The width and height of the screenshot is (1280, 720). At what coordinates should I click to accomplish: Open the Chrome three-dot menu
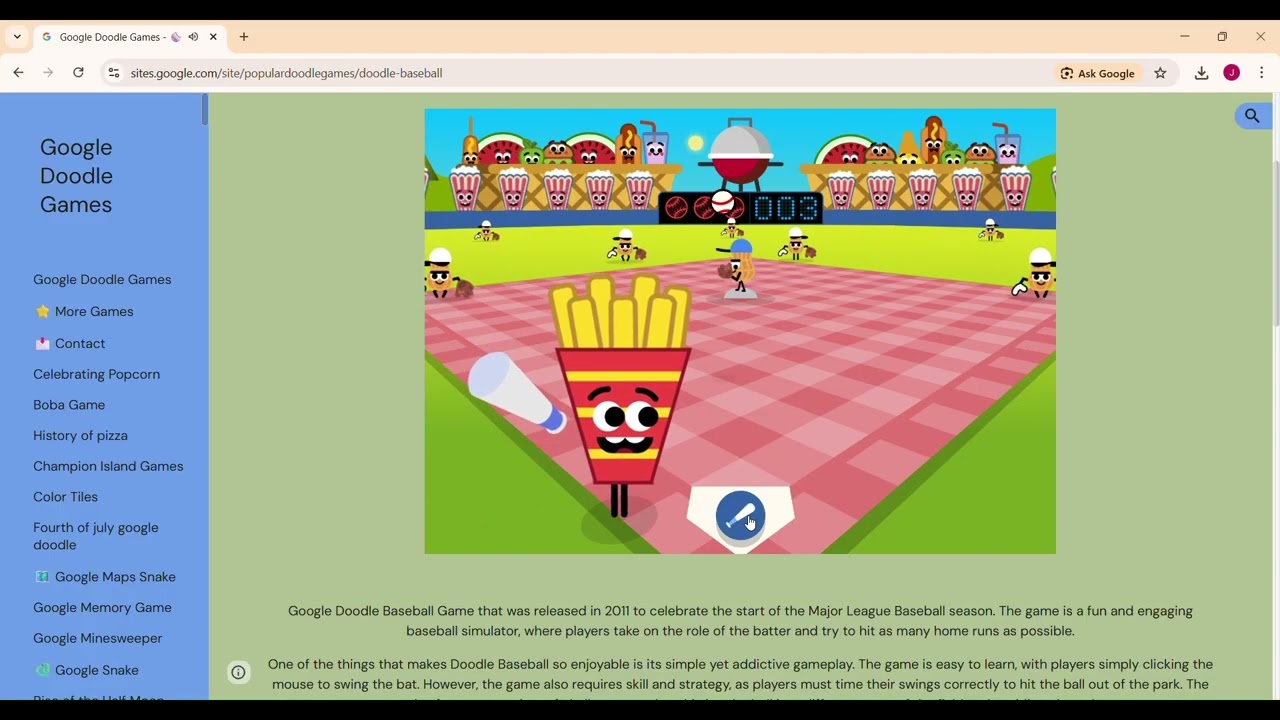(1261, 73)
